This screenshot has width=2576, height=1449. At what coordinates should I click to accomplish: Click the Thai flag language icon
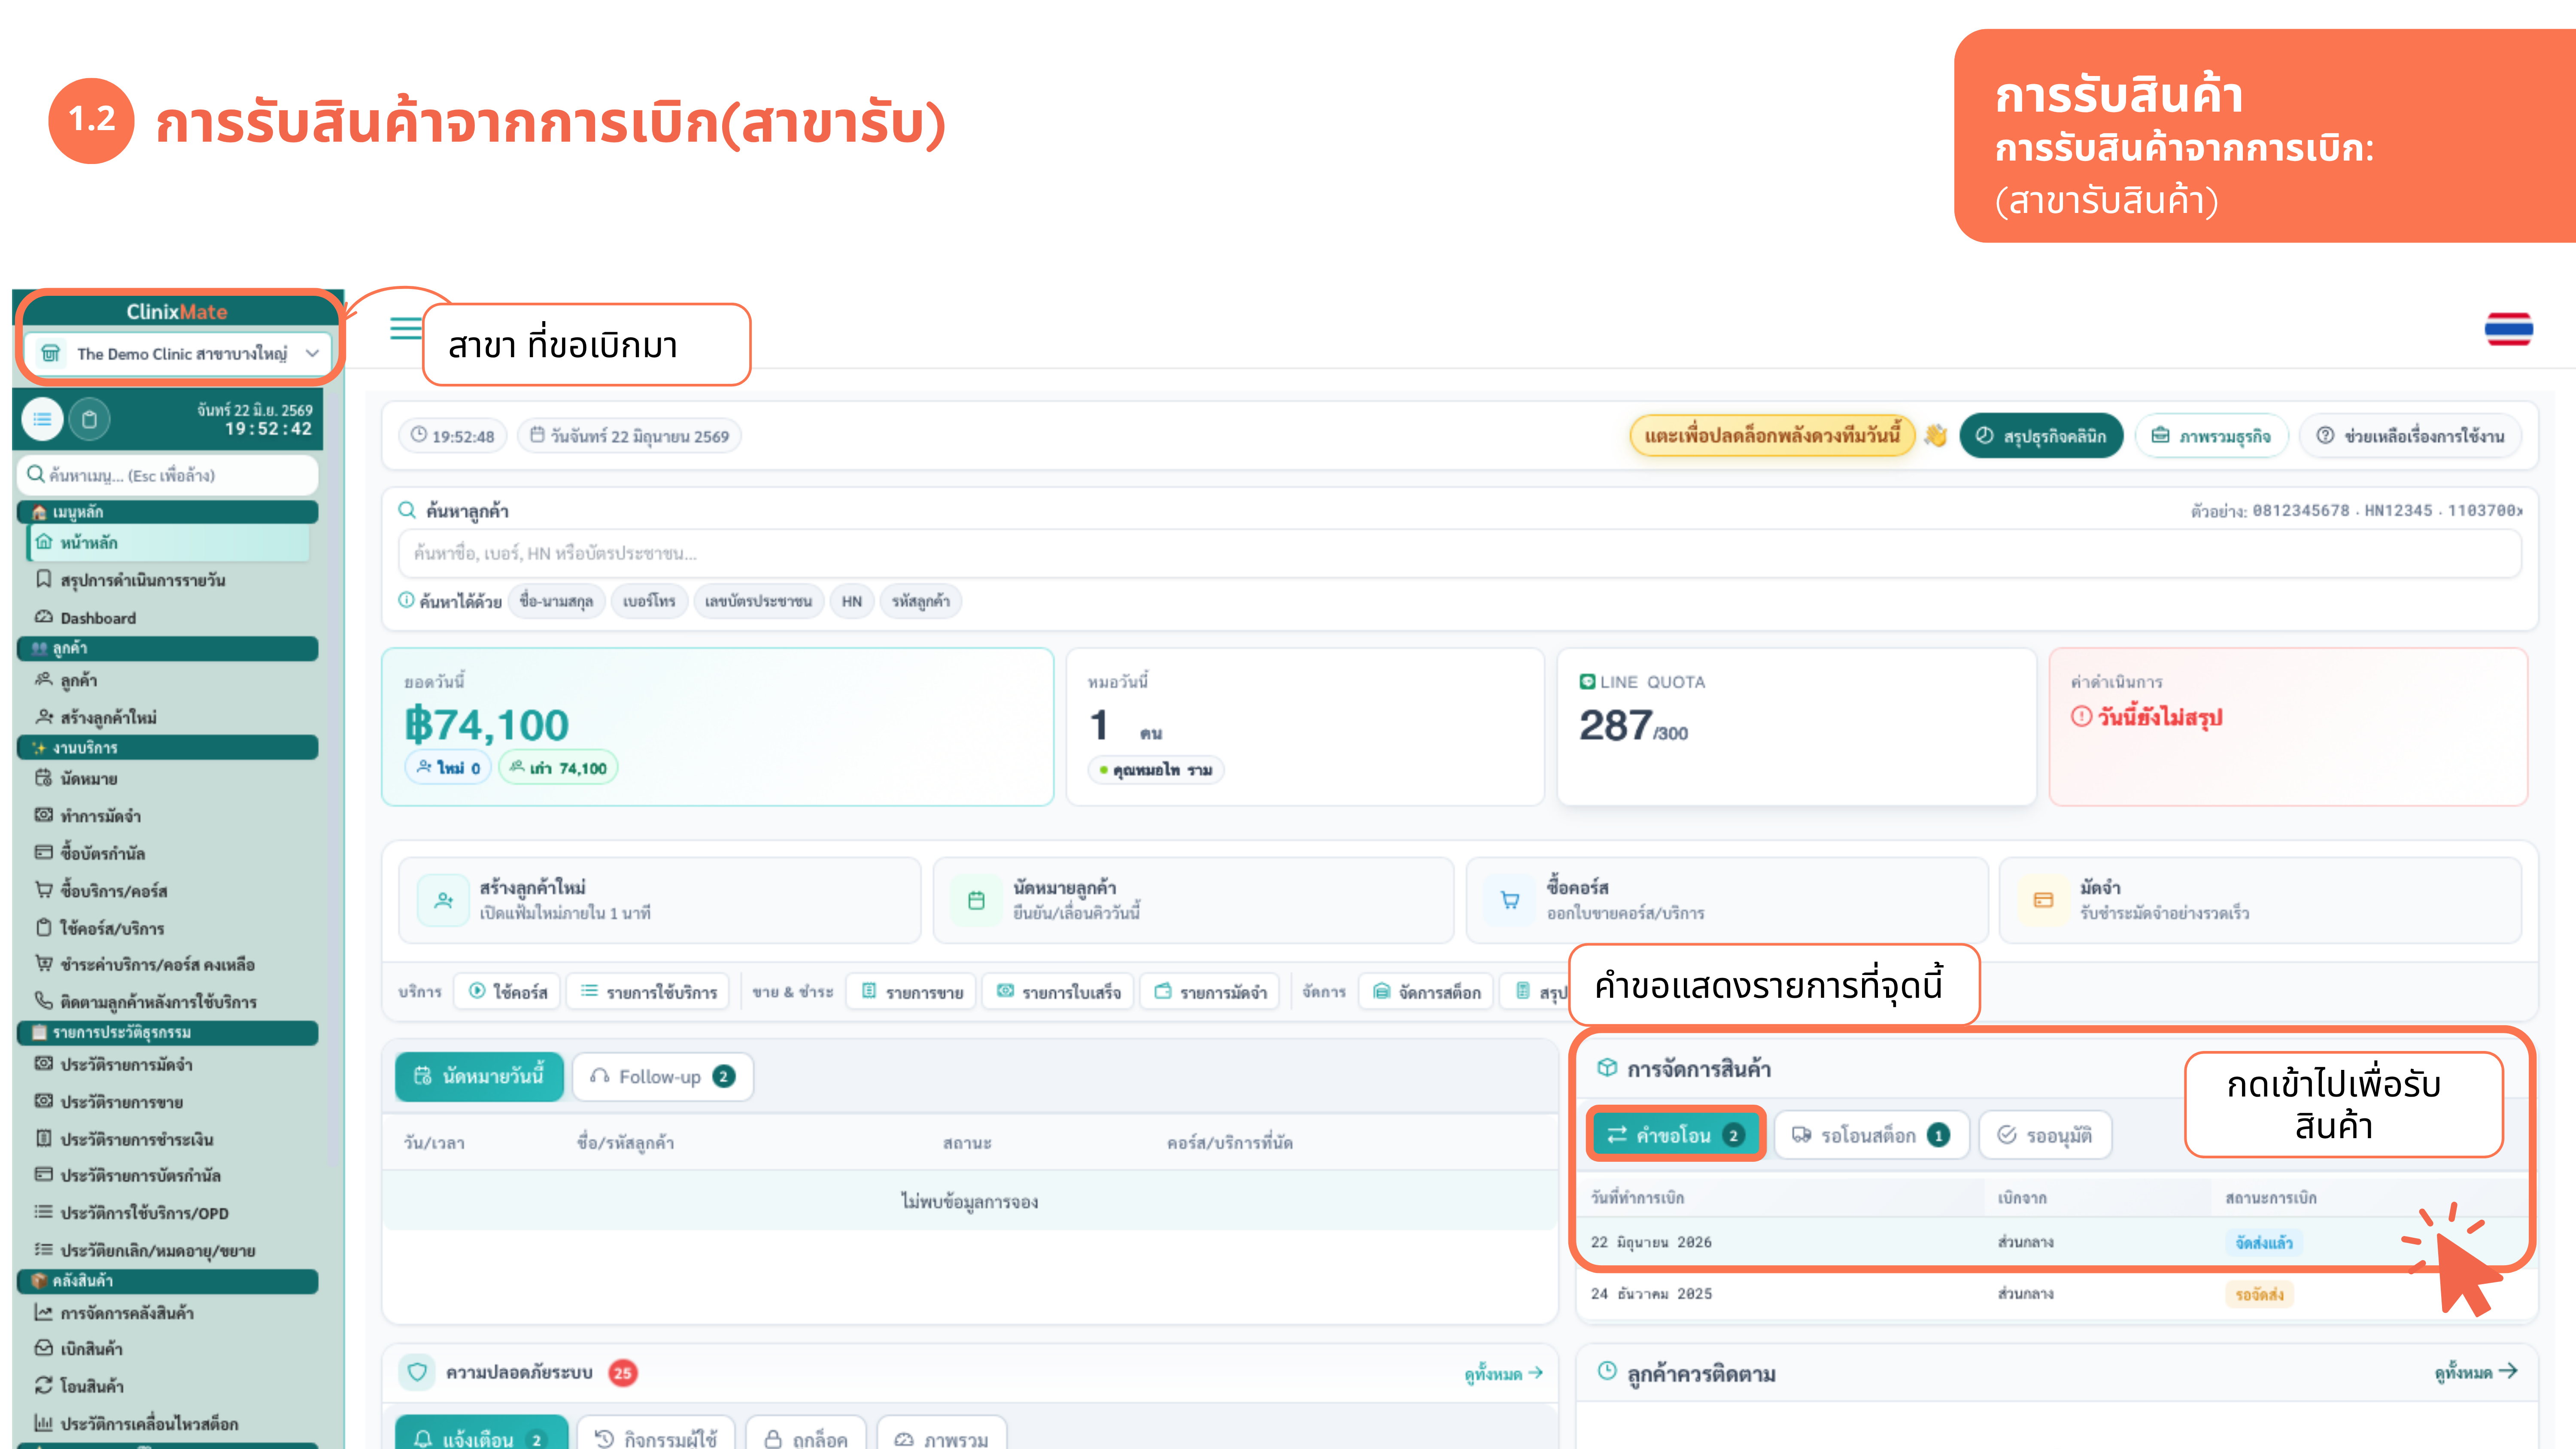tap(2508, 329)
